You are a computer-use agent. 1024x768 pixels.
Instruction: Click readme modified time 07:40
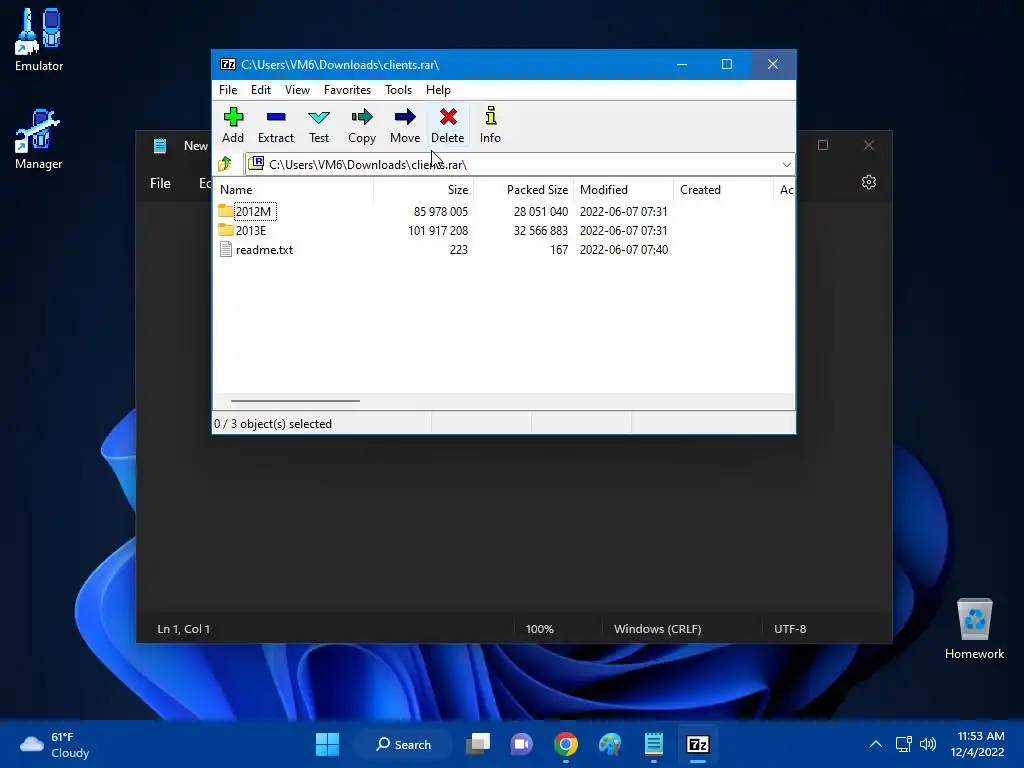(624, 249)
